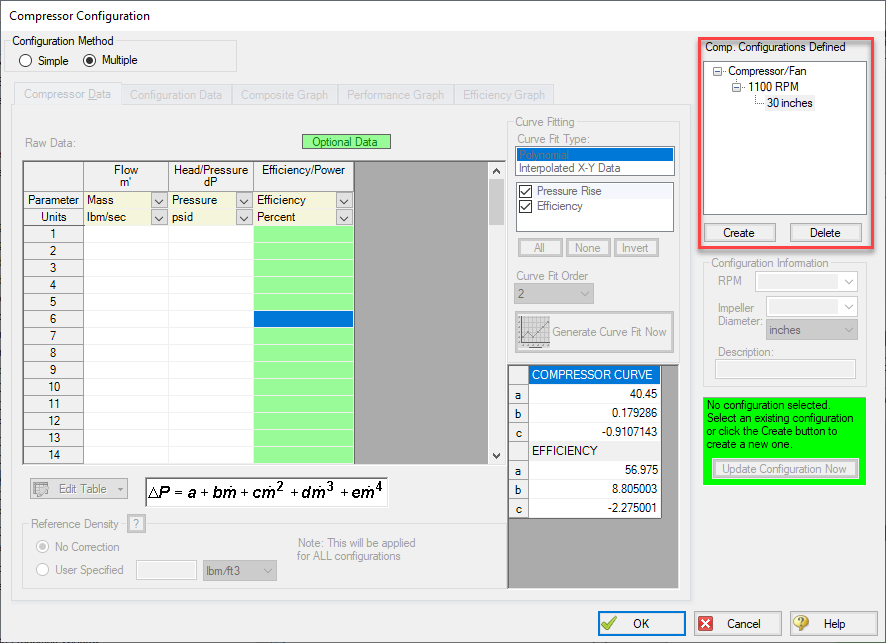
Task: Click the red X Cancel button
Action: 706,623
